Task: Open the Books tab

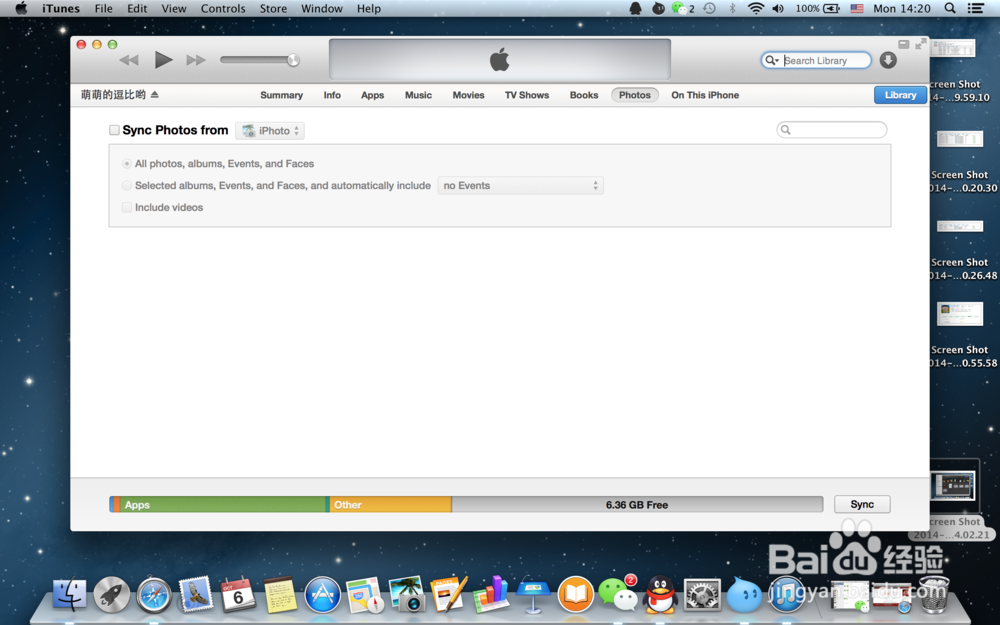Action: 584,95
